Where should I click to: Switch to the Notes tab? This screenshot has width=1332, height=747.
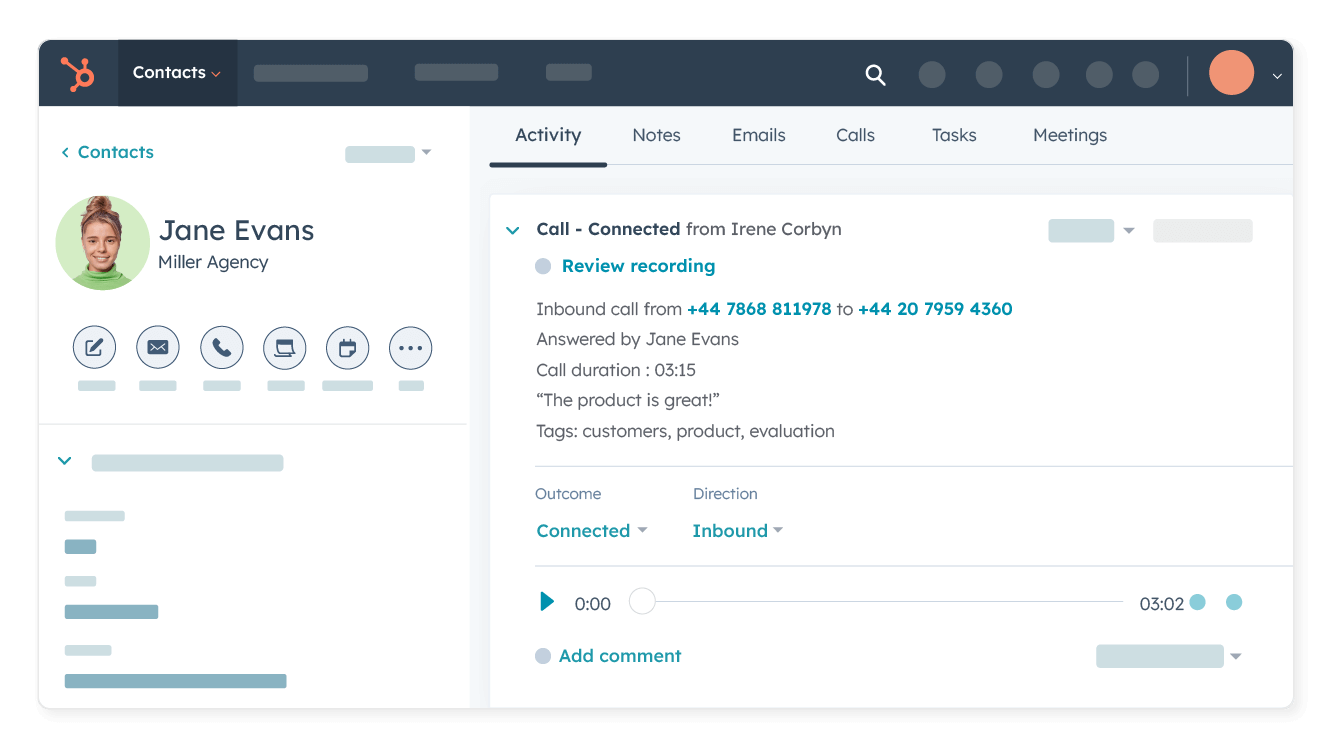pyautogui.click(x=656, y=135)
